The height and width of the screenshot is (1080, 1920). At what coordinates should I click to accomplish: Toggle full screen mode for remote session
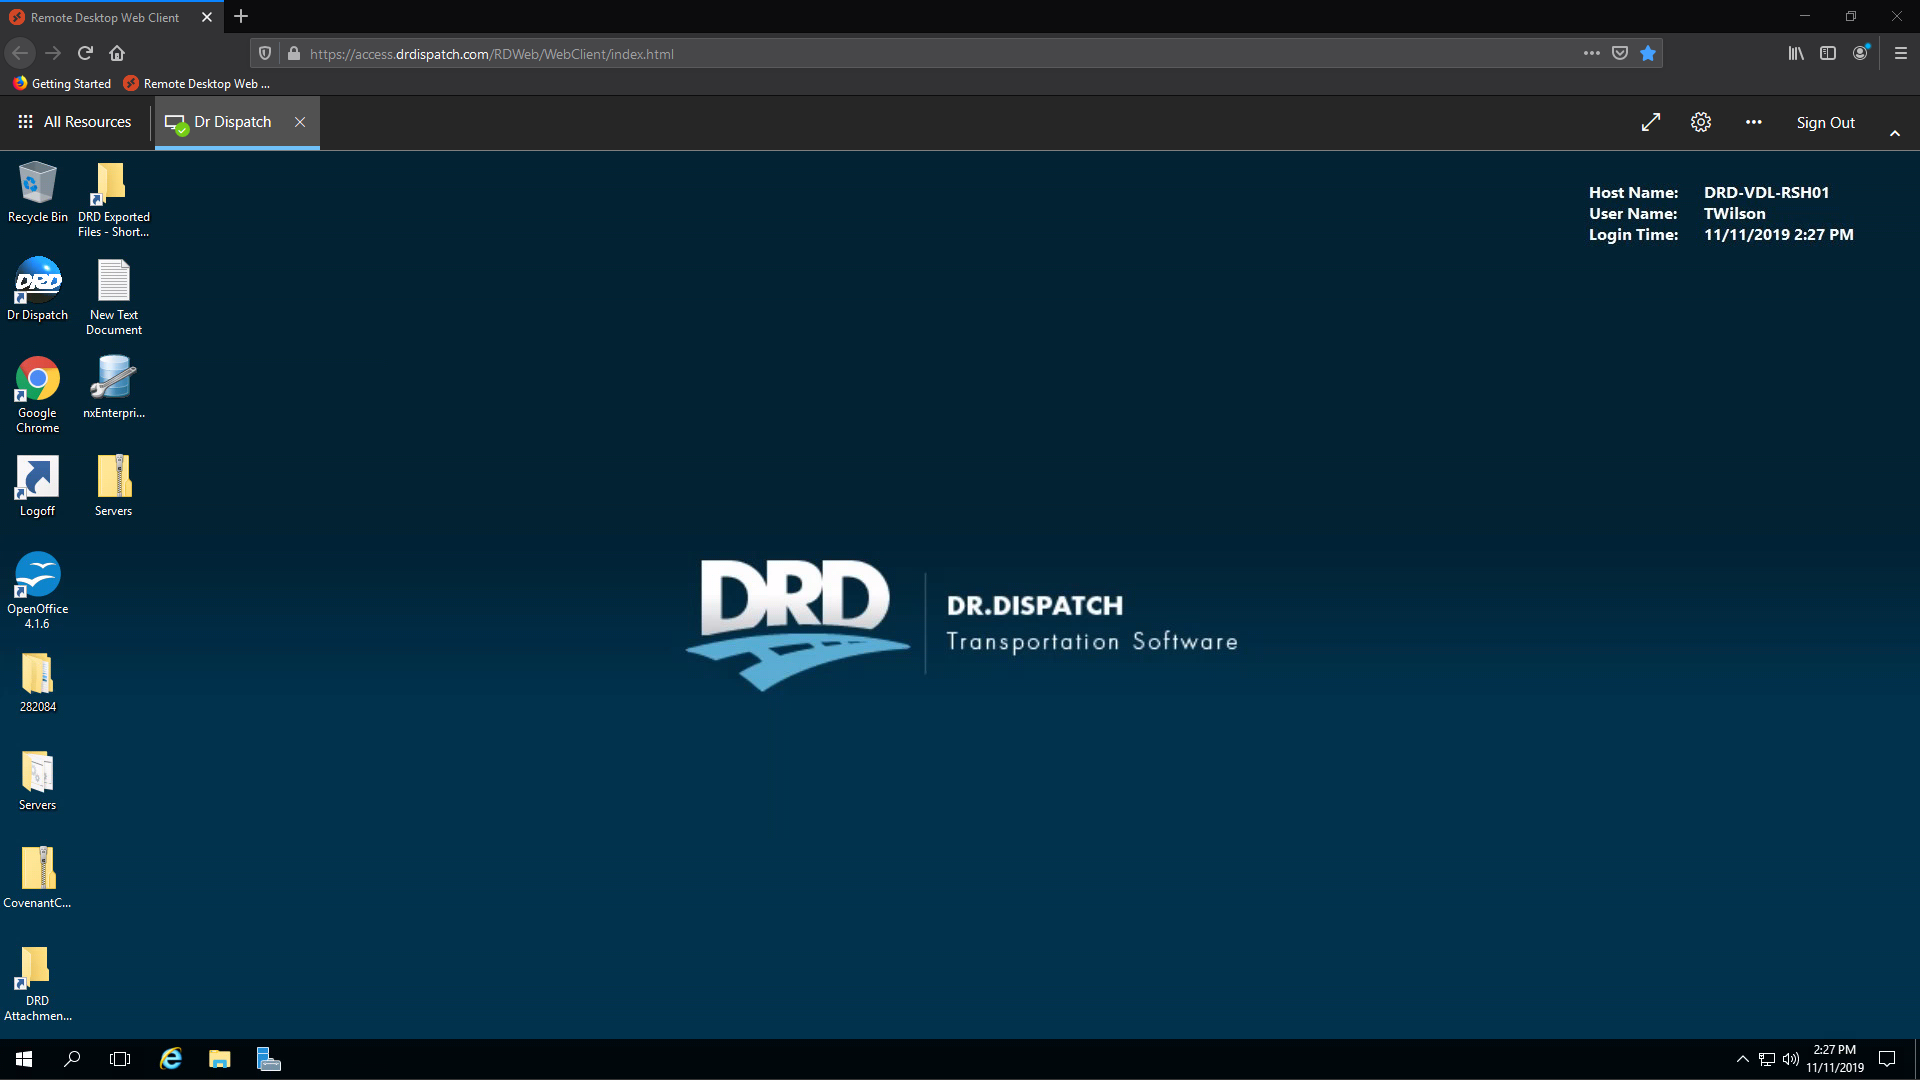[1651, 122]
